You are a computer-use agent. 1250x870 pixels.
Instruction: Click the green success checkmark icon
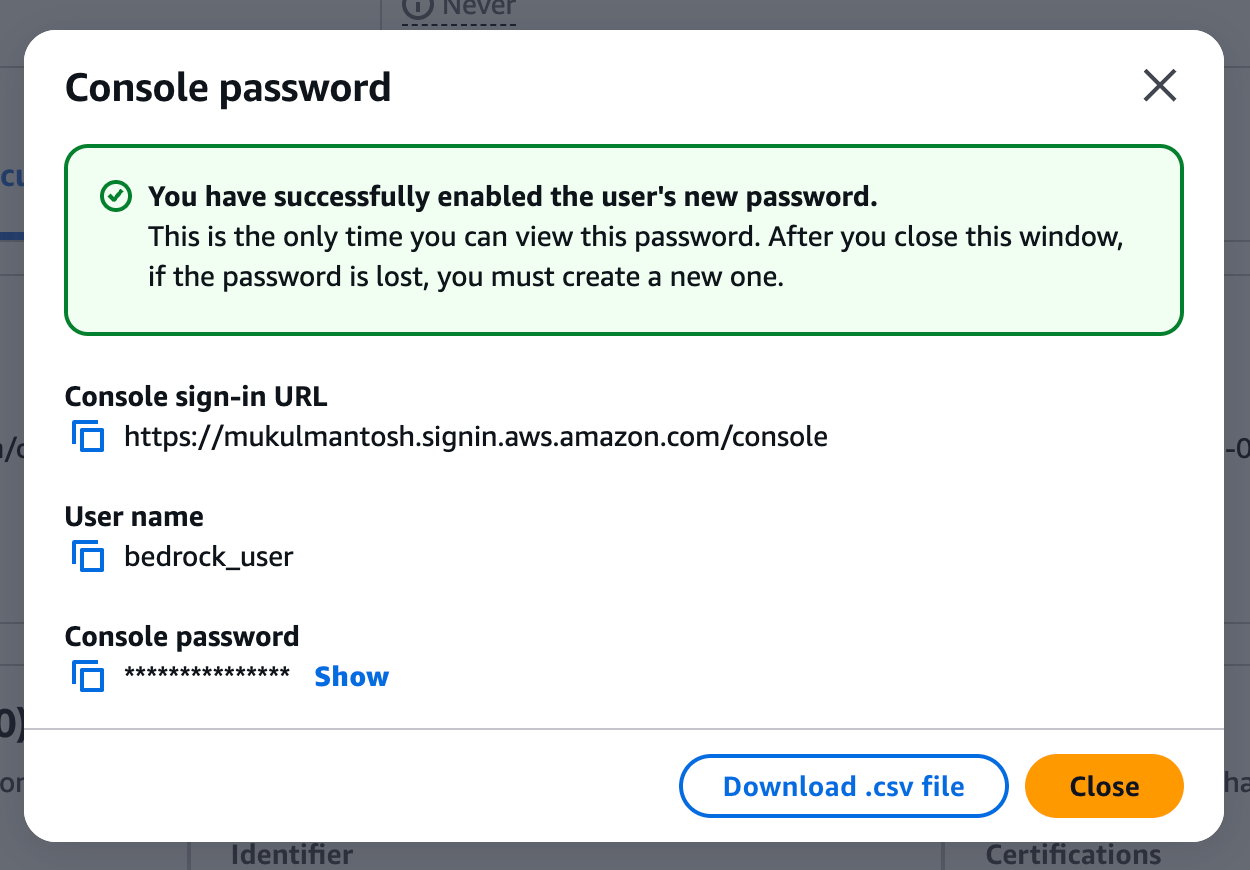pos(116,197)
